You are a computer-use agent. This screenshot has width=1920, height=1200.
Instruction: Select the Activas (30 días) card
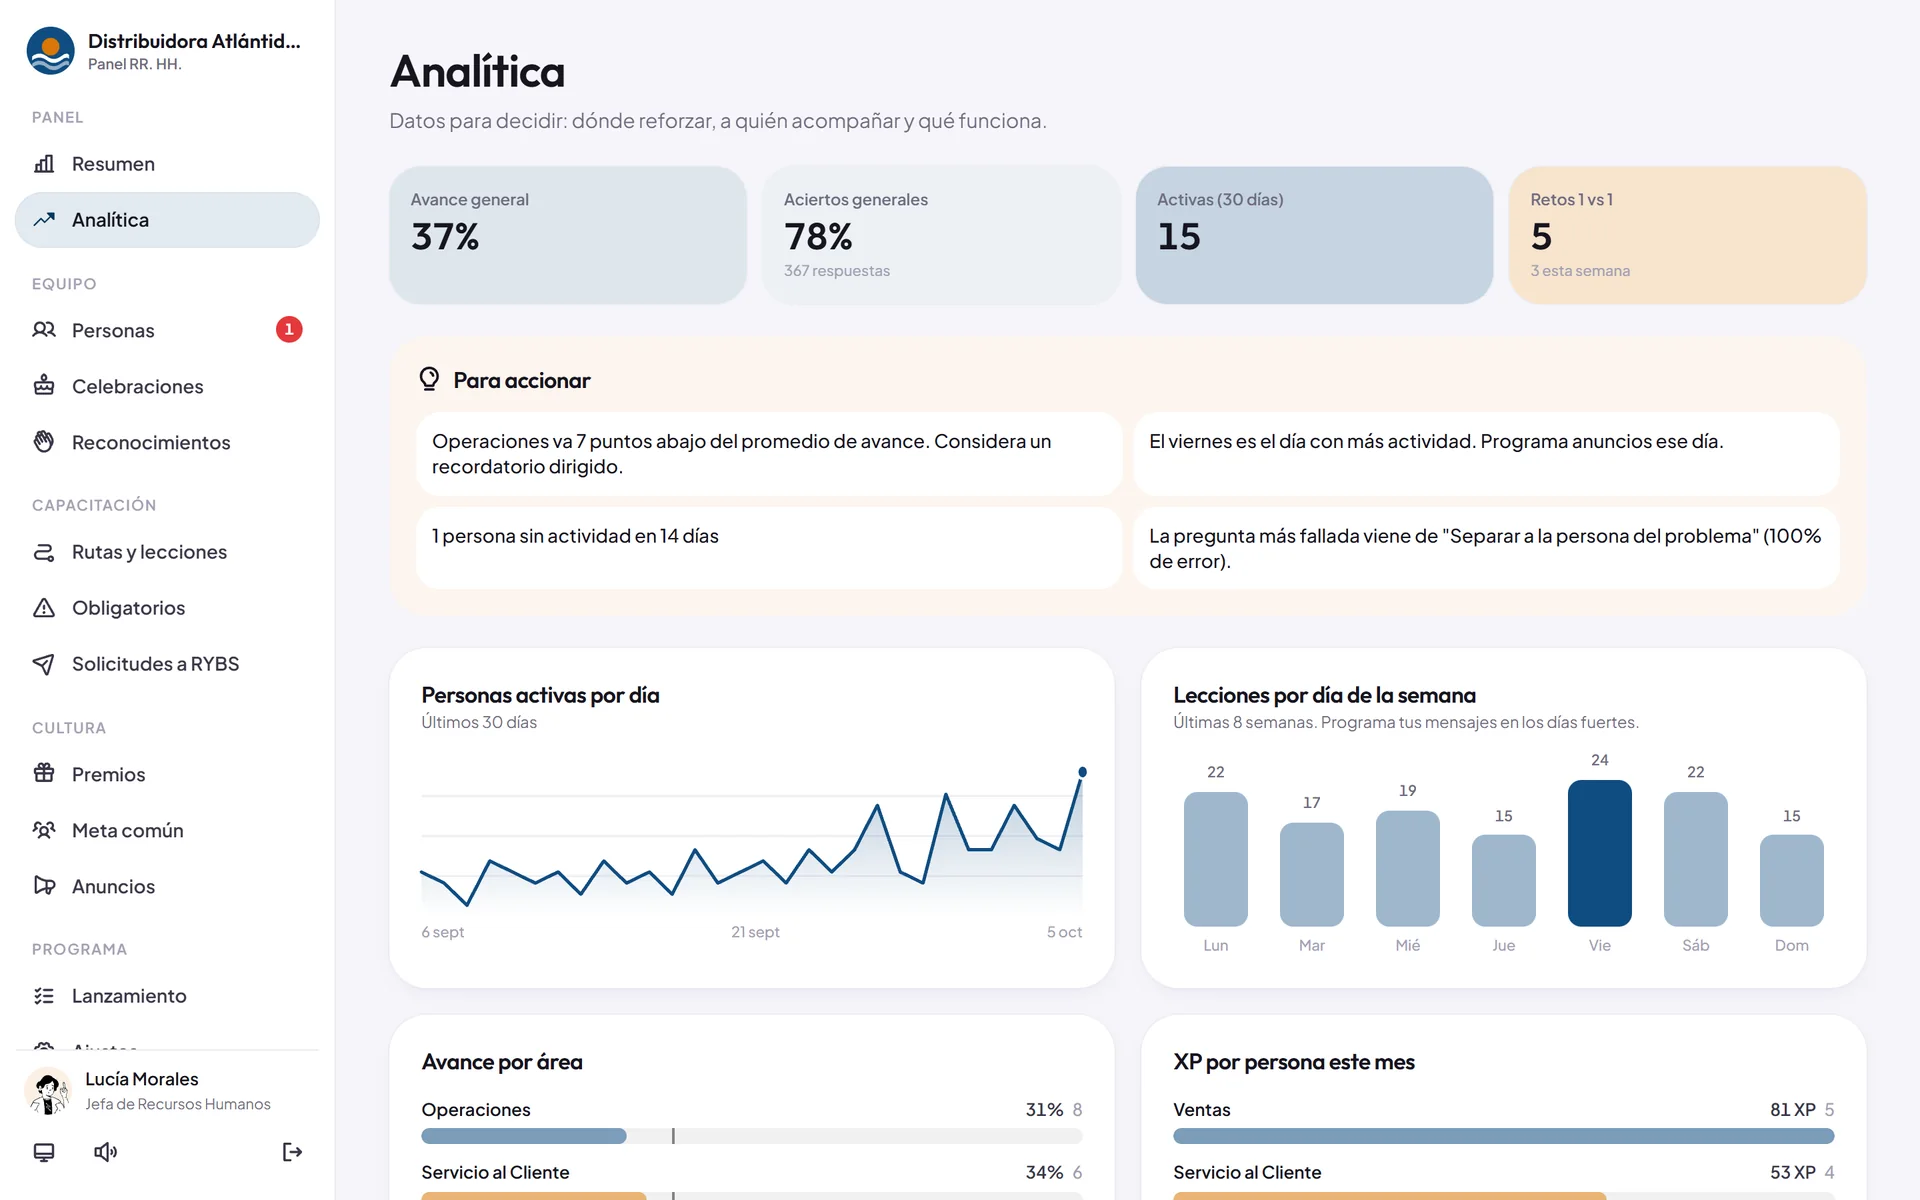tap(1314, 235)
